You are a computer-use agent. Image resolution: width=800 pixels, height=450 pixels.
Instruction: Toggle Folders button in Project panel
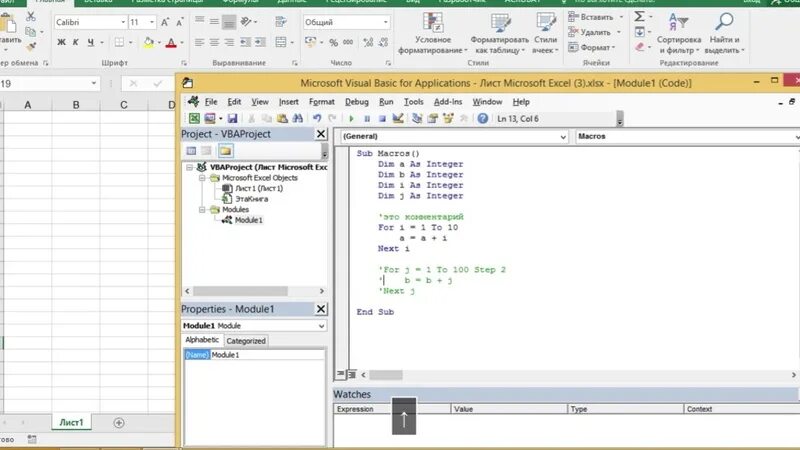[x=225, y=151]
